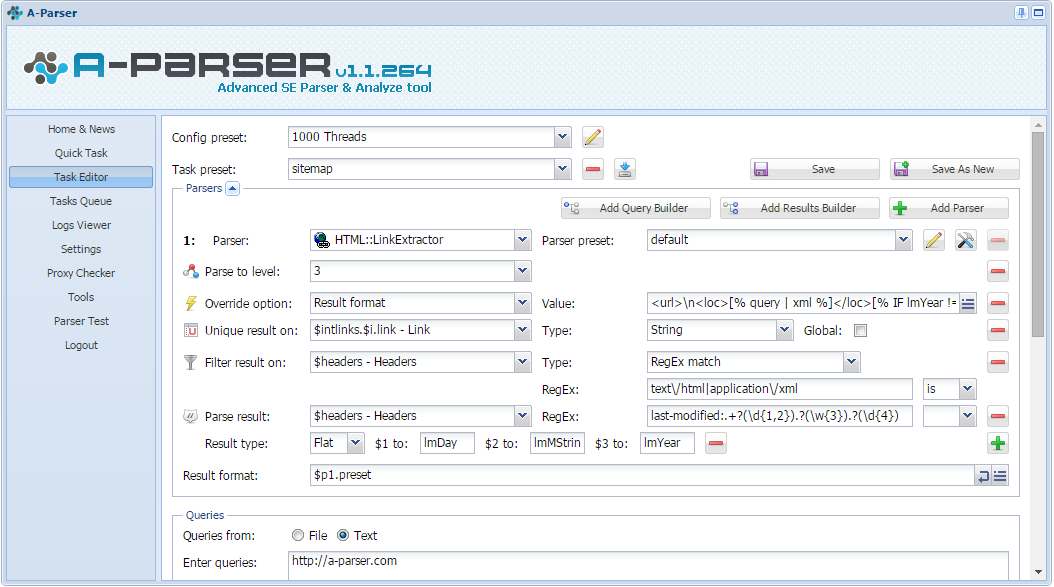This screenshot has height=587, width=1054.
Task: Click the Save As New button
Action: coord(955,169)
